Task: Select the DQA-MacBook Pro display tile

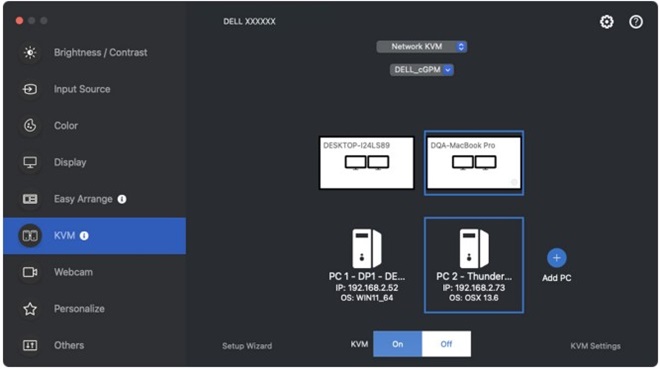Action: tap(474, 163)
